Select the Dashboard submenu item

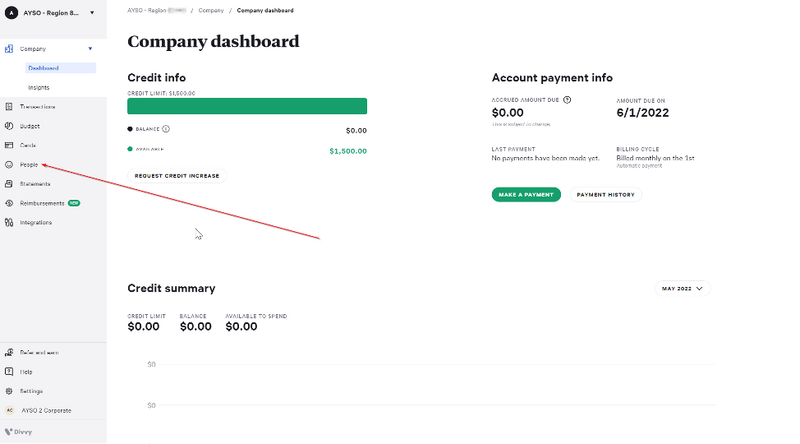(44, 68)
